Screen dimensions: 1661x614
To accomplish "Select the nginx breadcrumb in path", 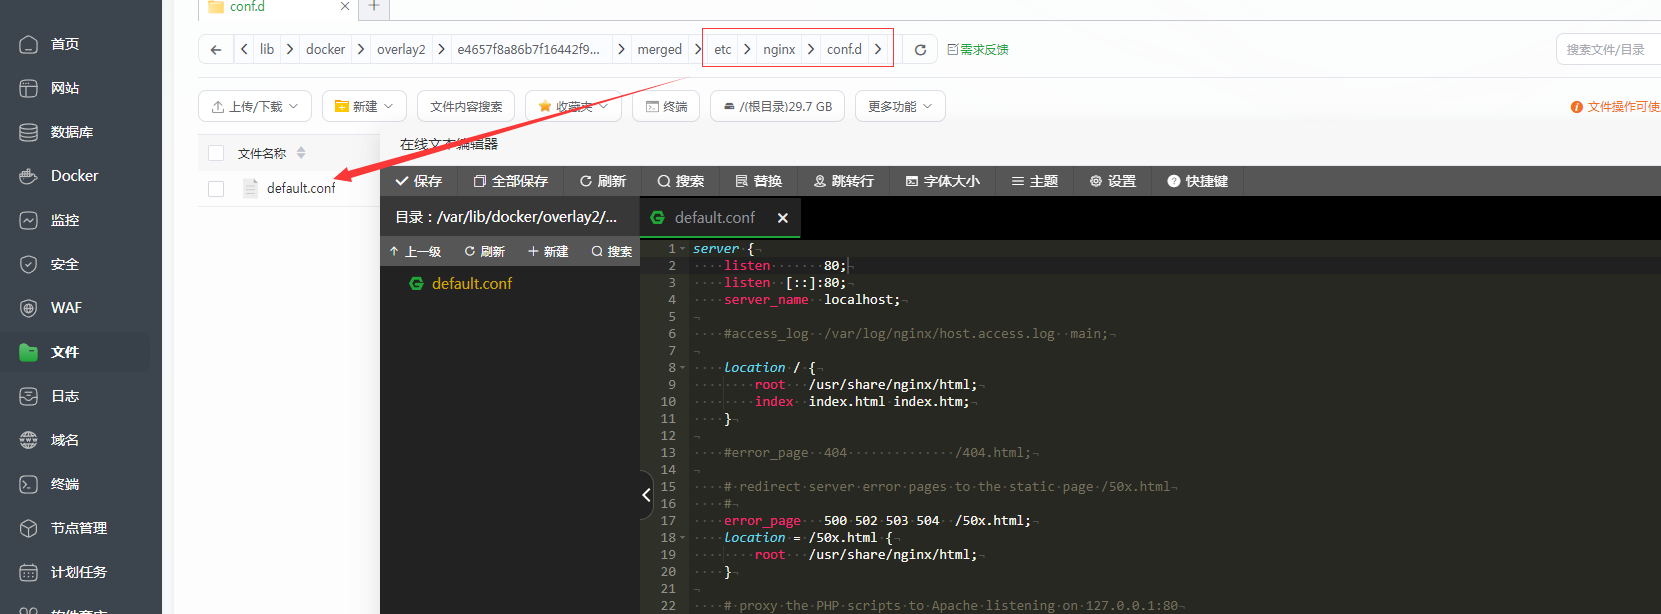I will click(779, 49).
